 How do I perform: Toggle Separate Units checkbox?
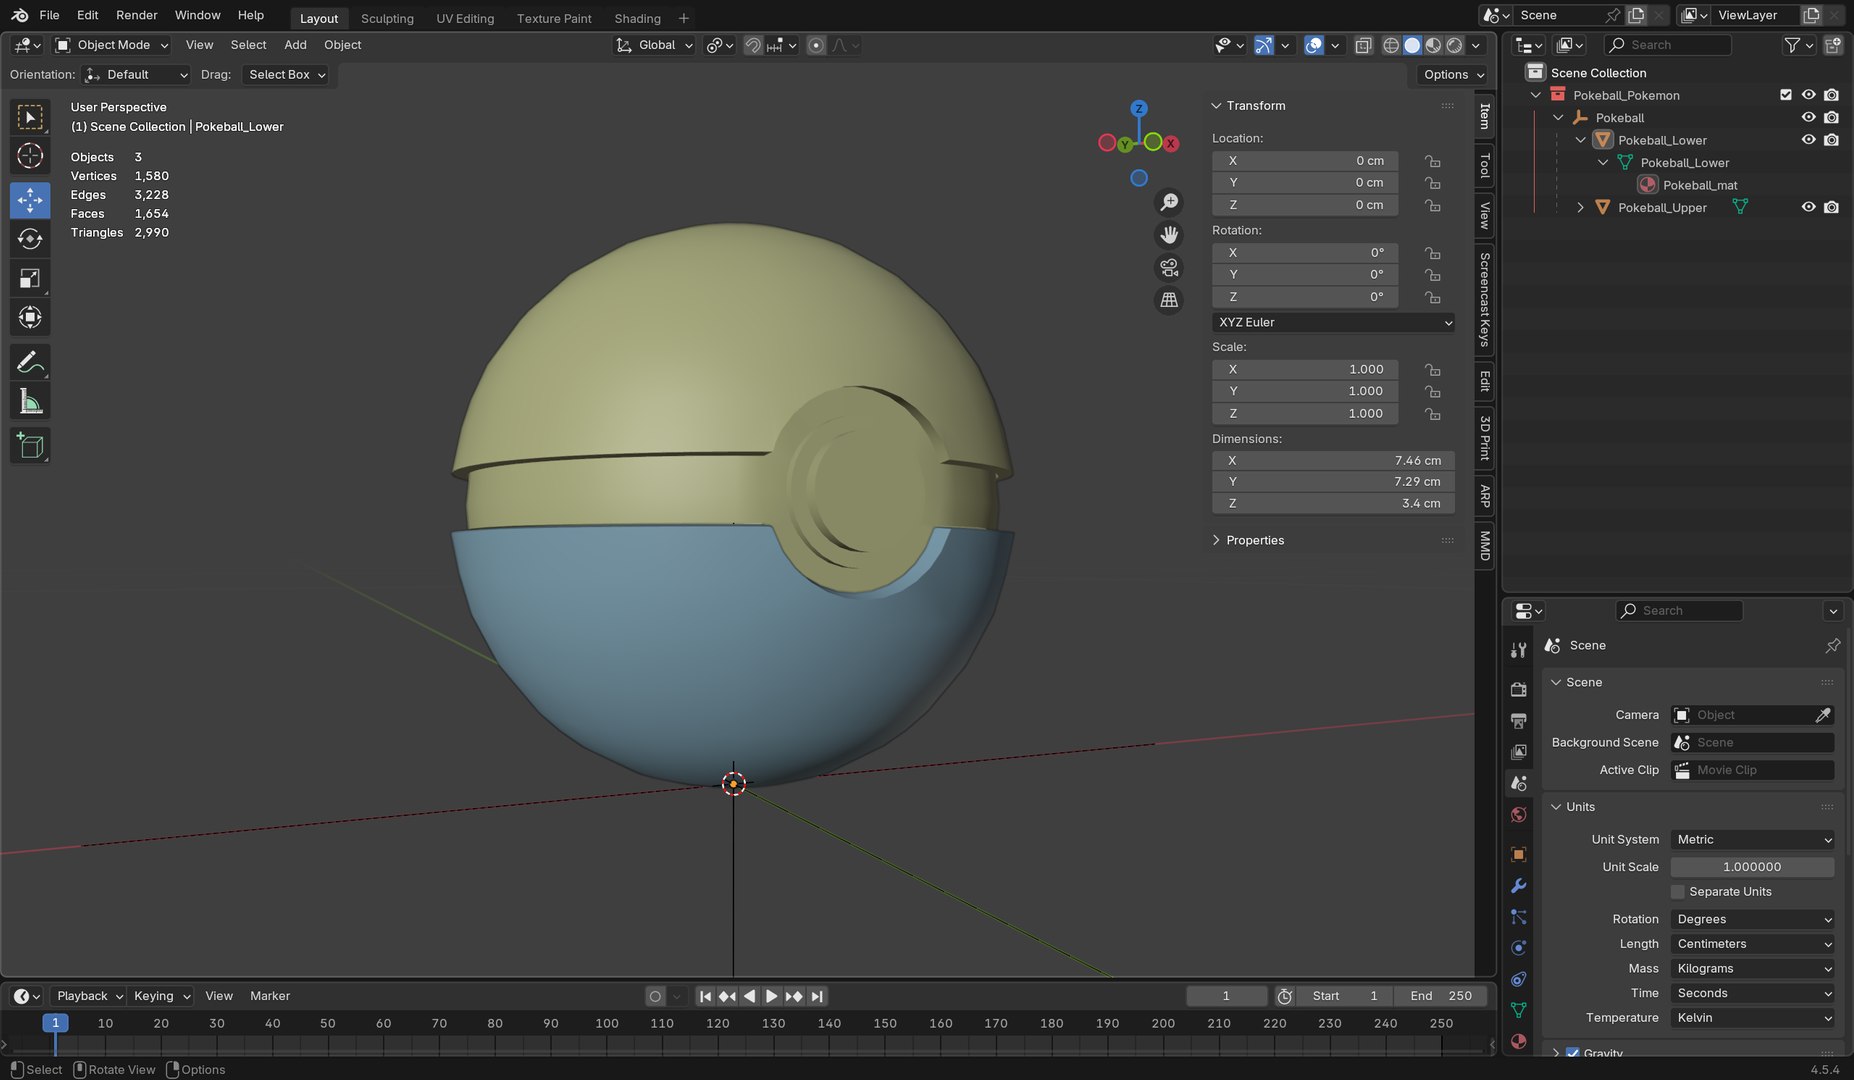click(x=1678, y=892)
